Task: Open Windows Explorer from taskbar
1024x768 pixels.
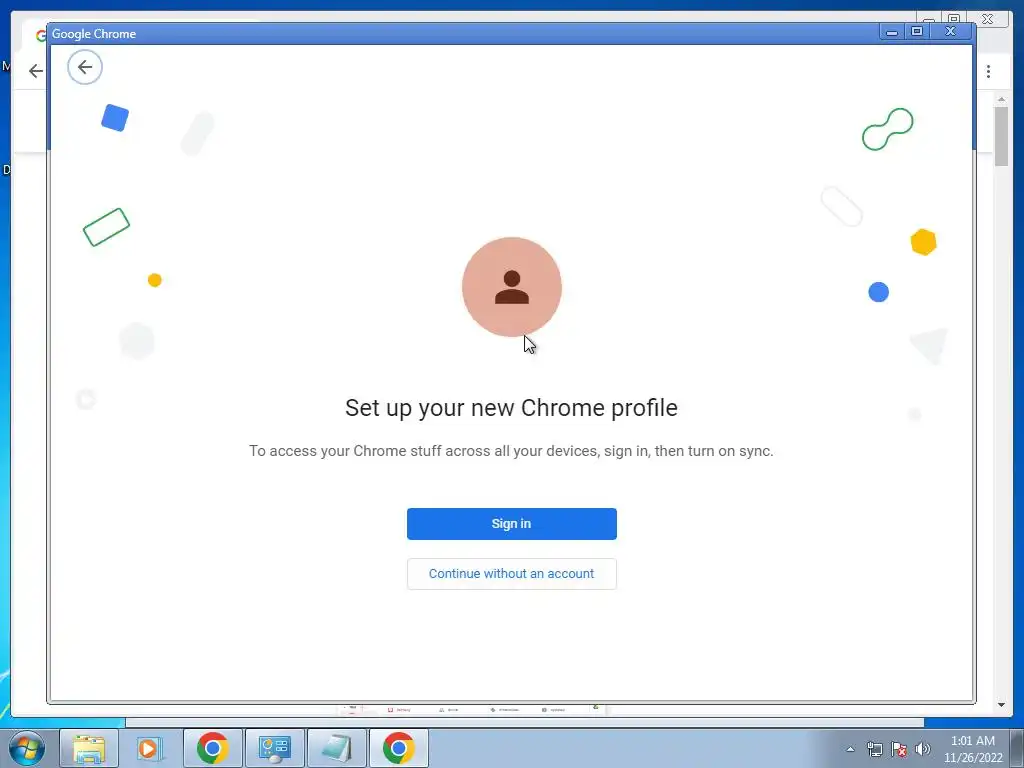Action: (x=89, y=748)
